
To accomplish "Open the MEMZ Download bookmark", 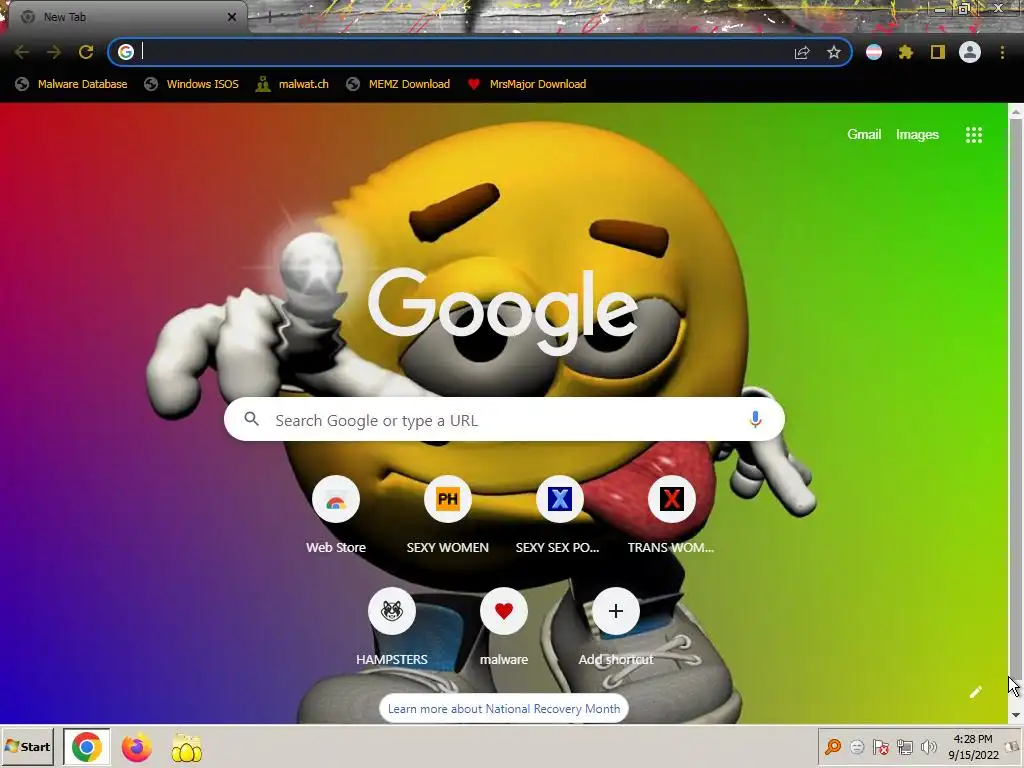I will pos(398,84).
